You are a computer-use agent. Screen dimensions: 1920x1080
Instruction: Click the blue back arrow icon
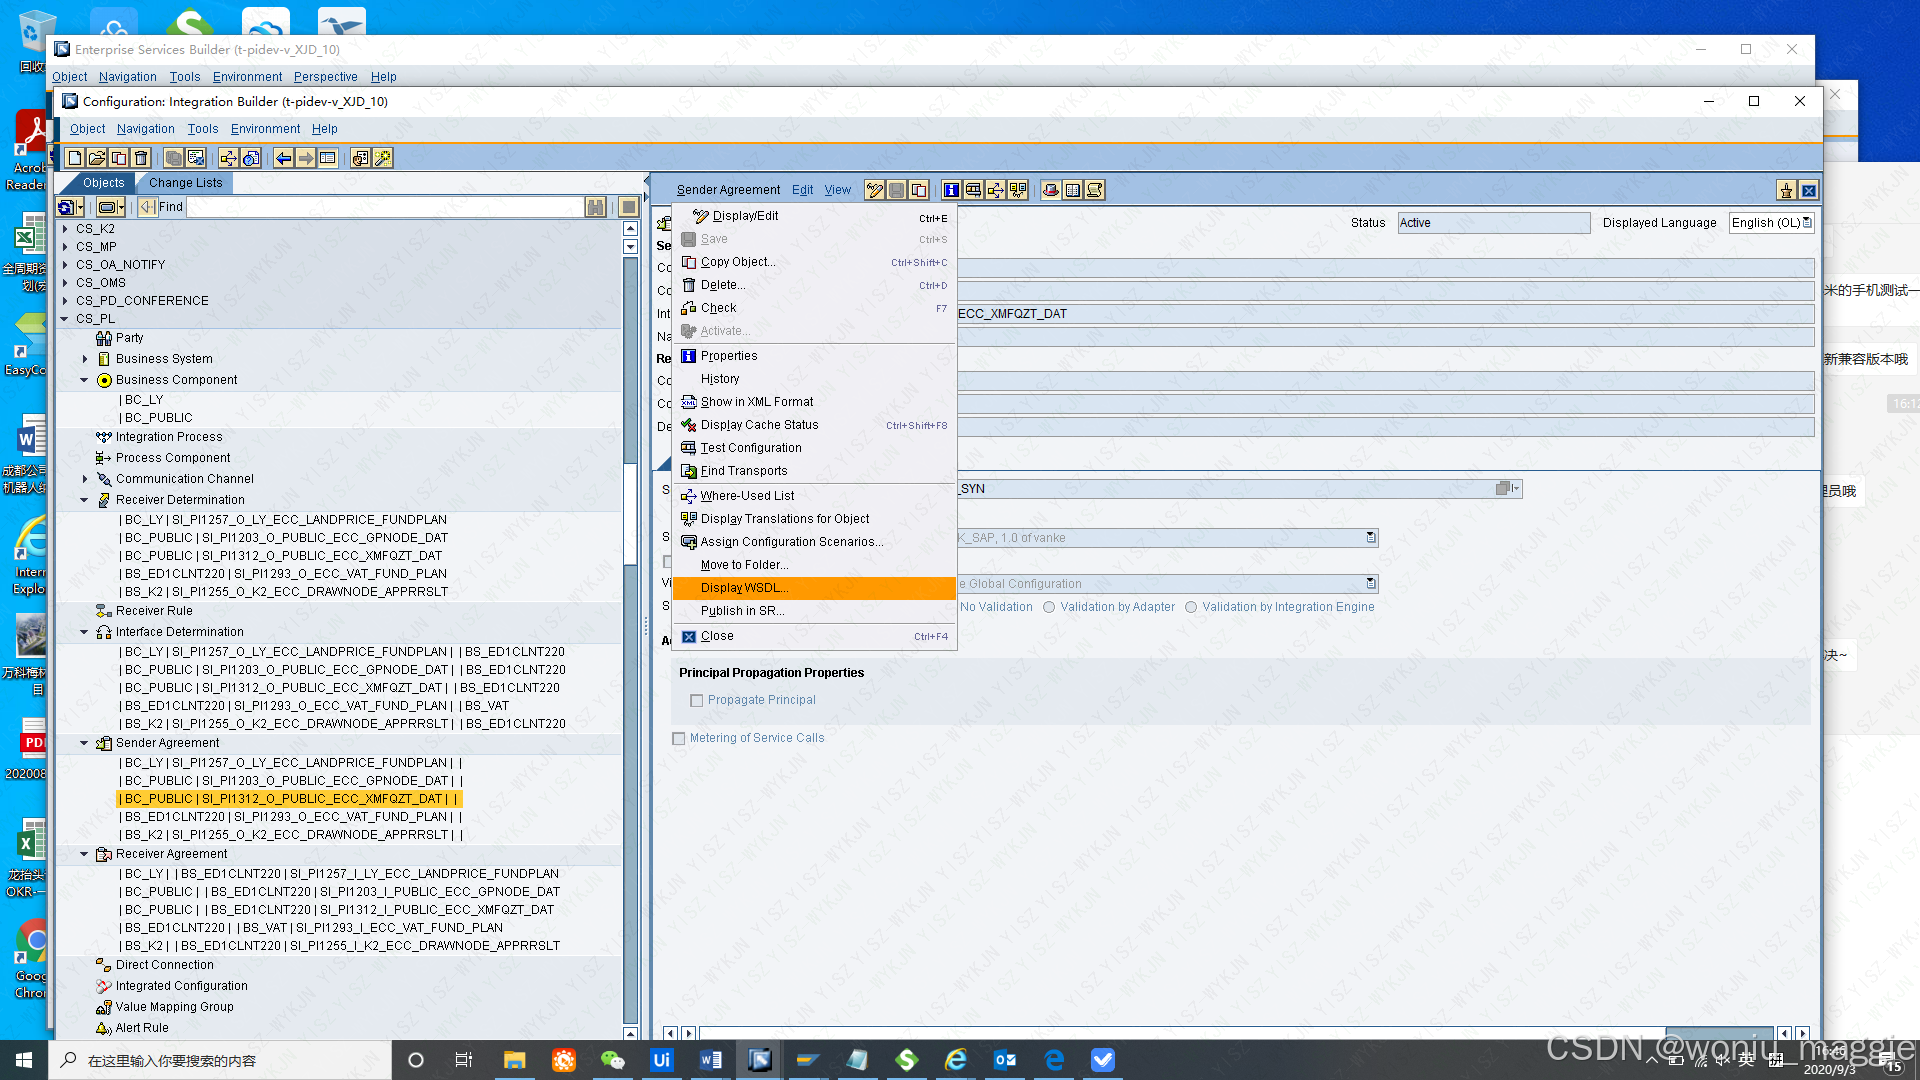tap(284, 158)
